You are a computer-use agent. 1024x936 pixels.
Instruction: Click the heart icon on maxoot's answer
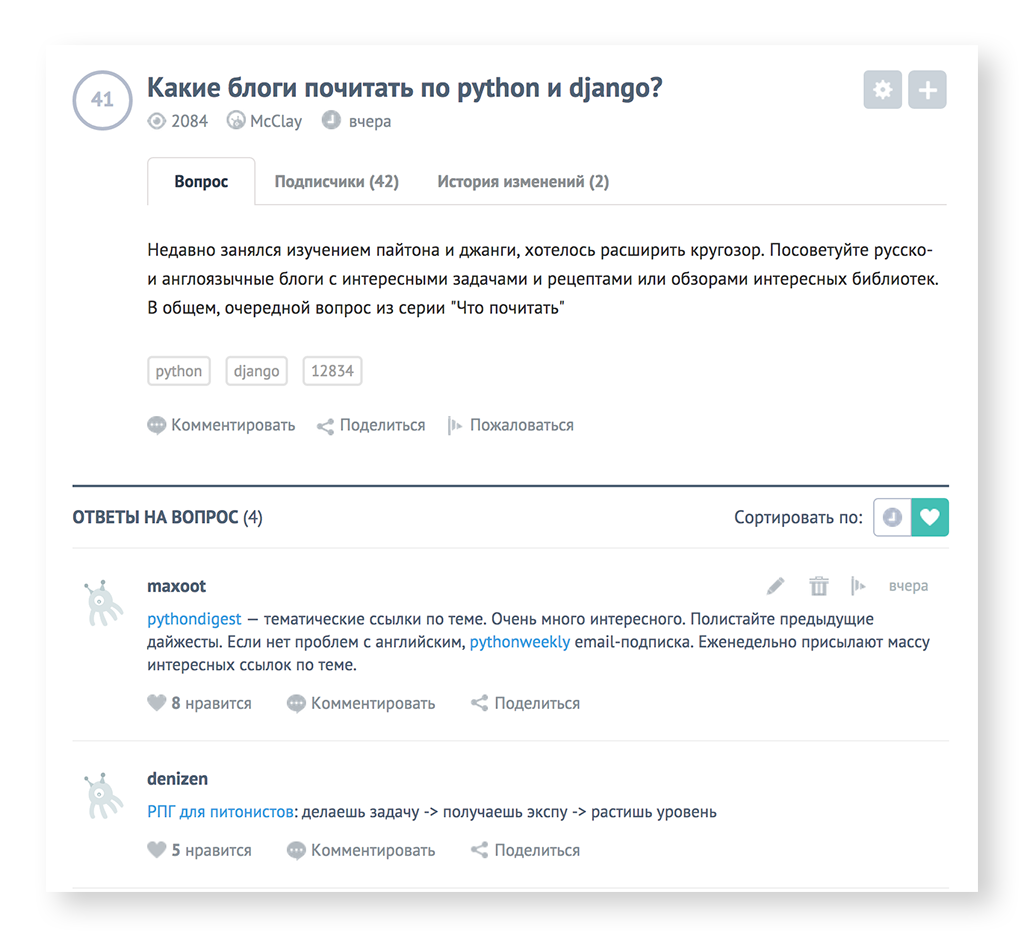coord(156,703)
